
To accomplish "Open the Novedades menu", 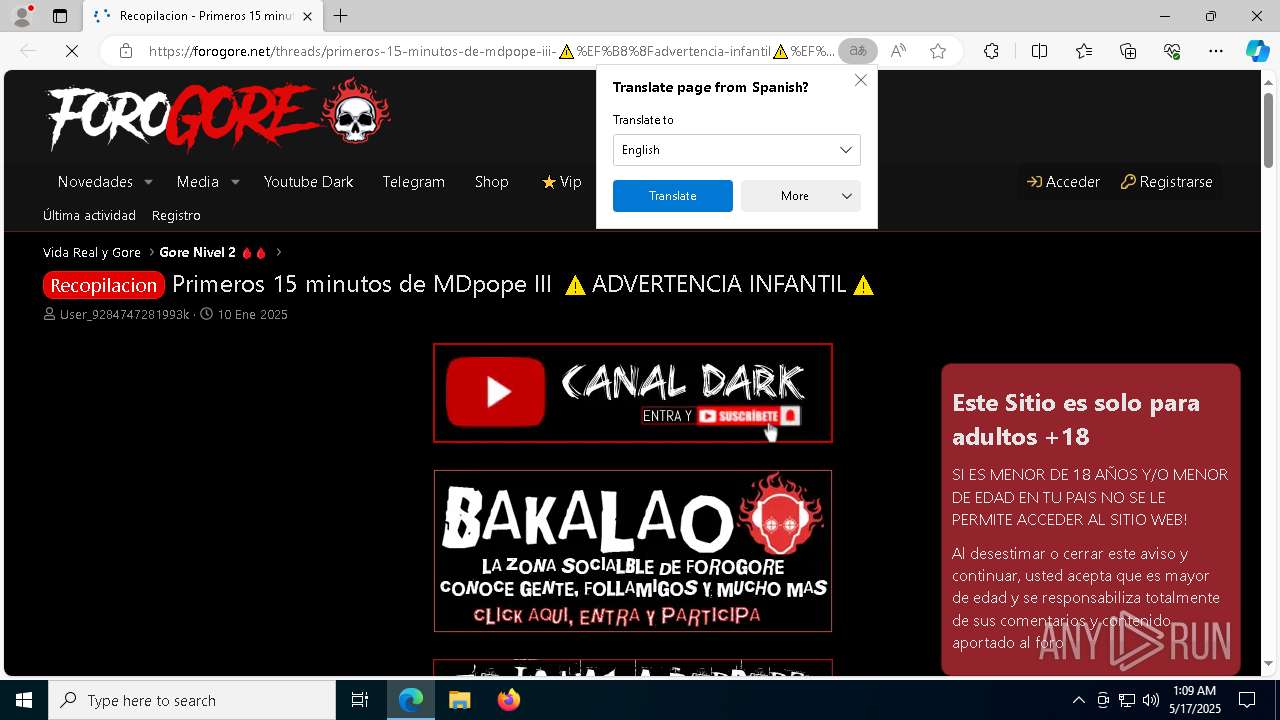I will (95, 182).
